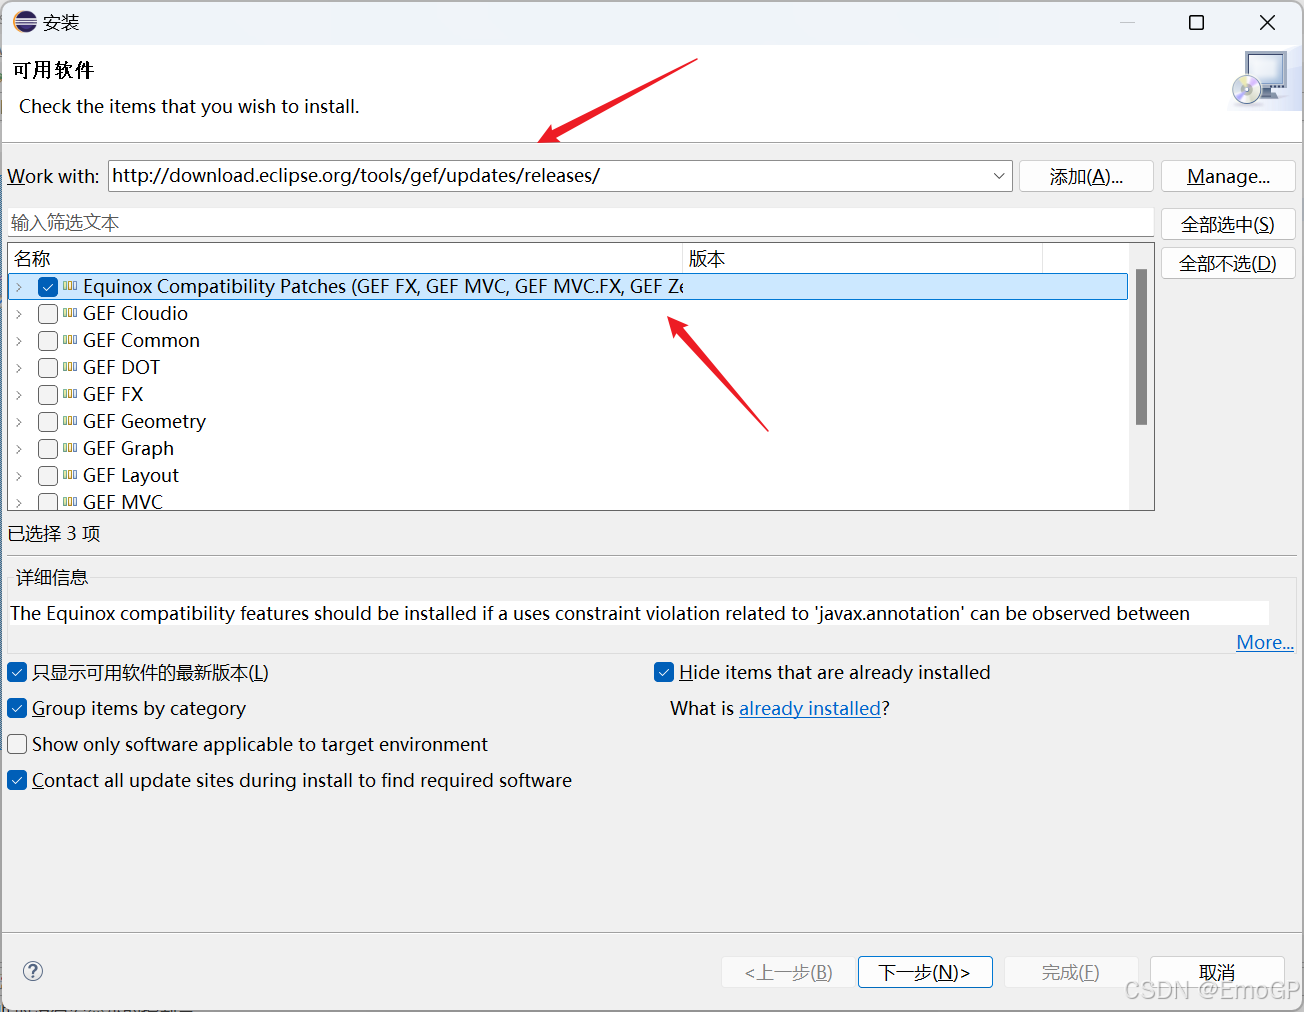Open the Work with URL dropdown arrow
The width and height of the screenshot is (1304, 1012).
[x=999, y=176]
